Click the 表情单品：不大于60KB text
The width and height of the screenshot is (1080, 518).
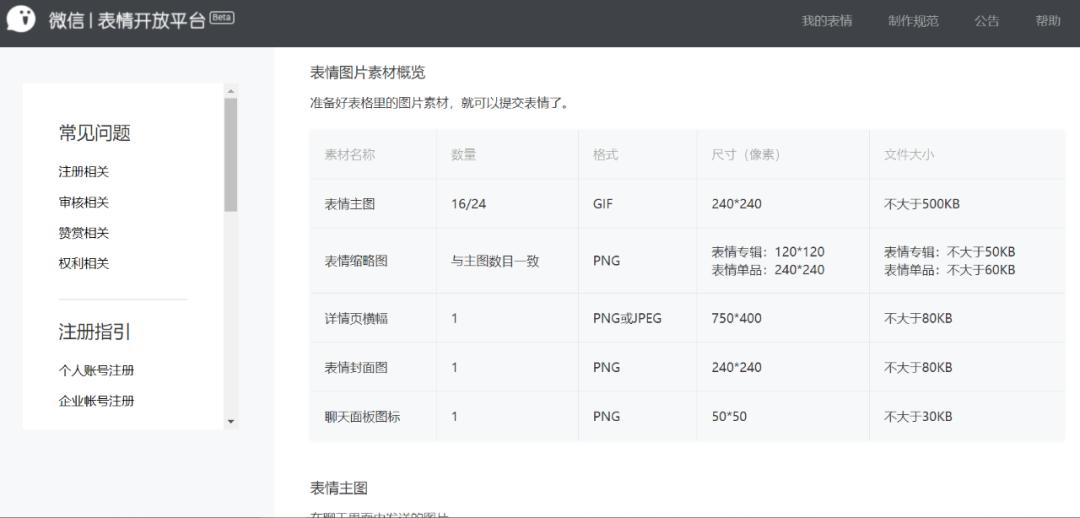(x=950, y=270)
